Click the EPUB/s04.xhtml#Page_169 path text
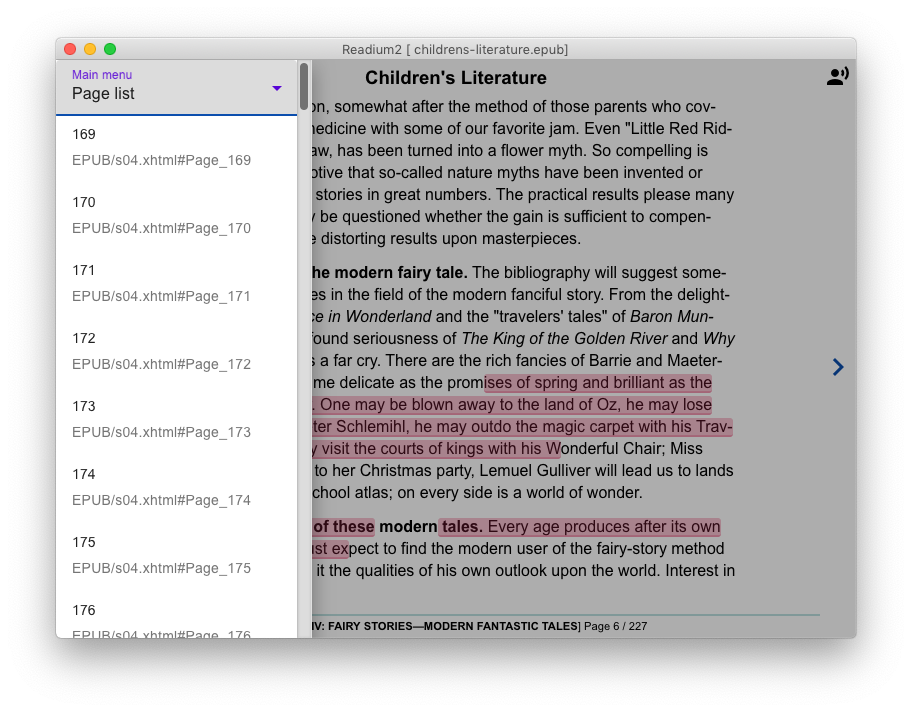This screenshot has width=912, height=712. point(161,160)
